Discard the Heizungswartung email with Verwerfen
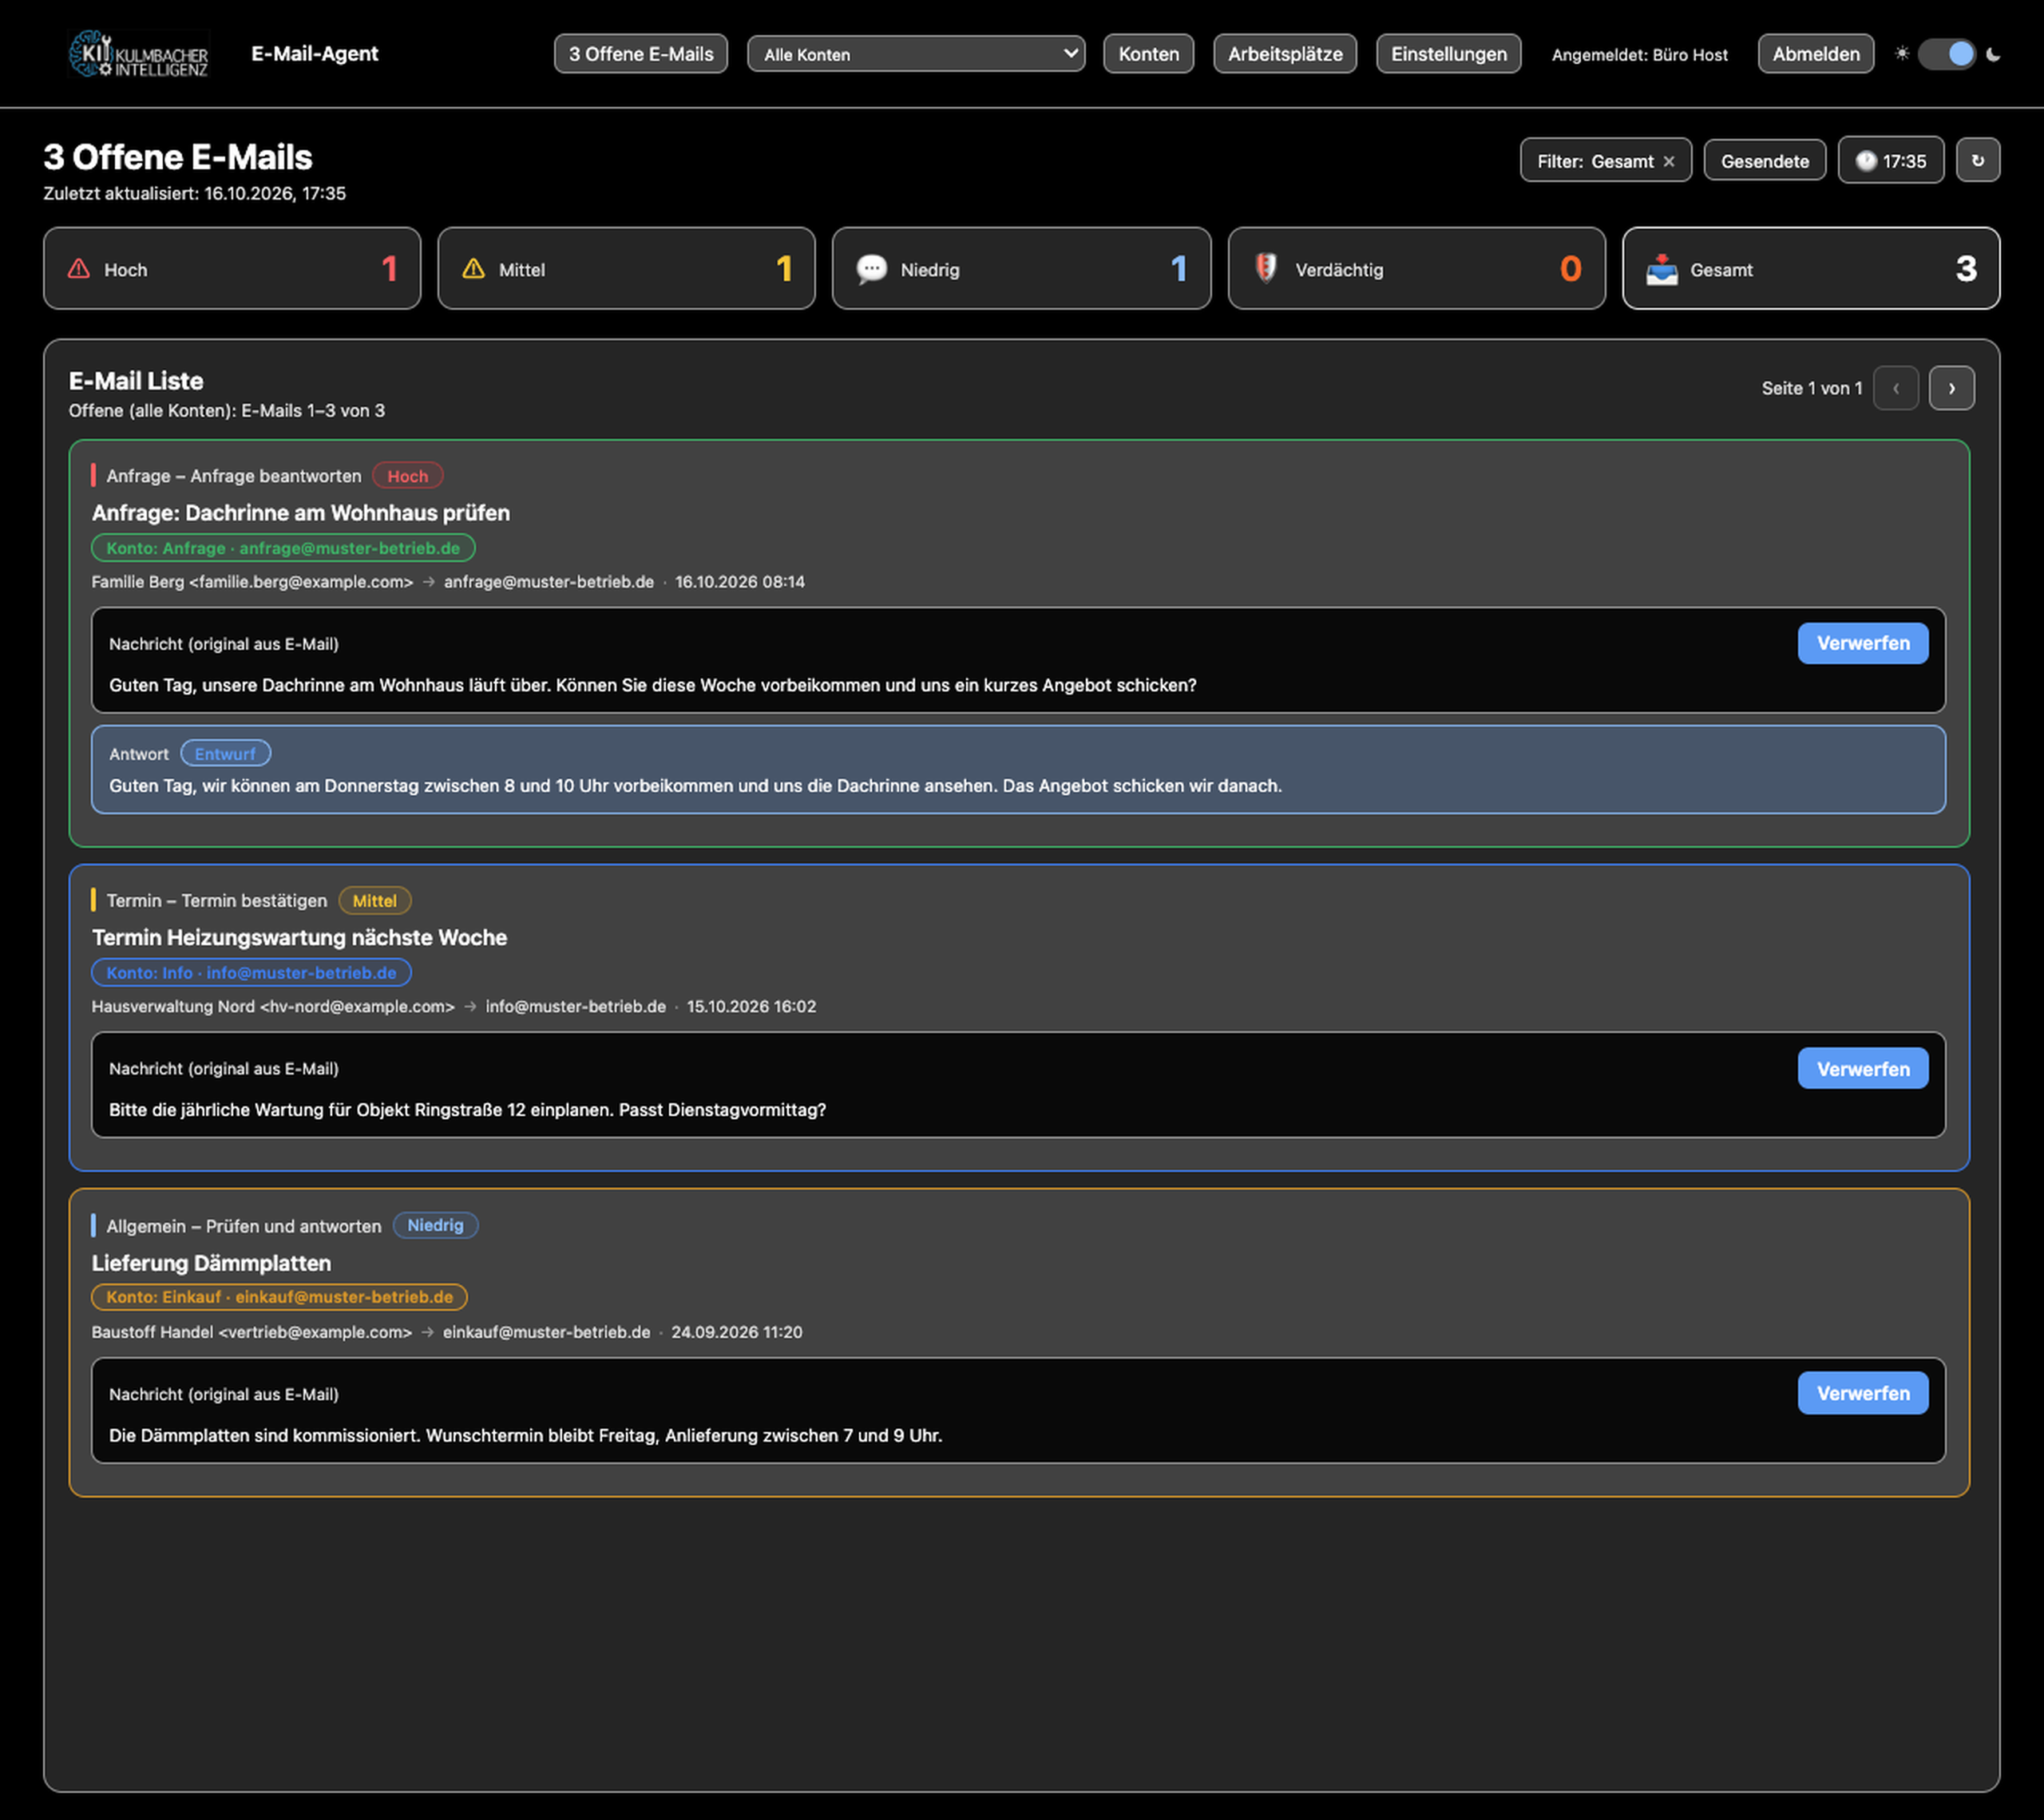The width and height of the screenshot is (2044, 1820). pos(1862,1068)
